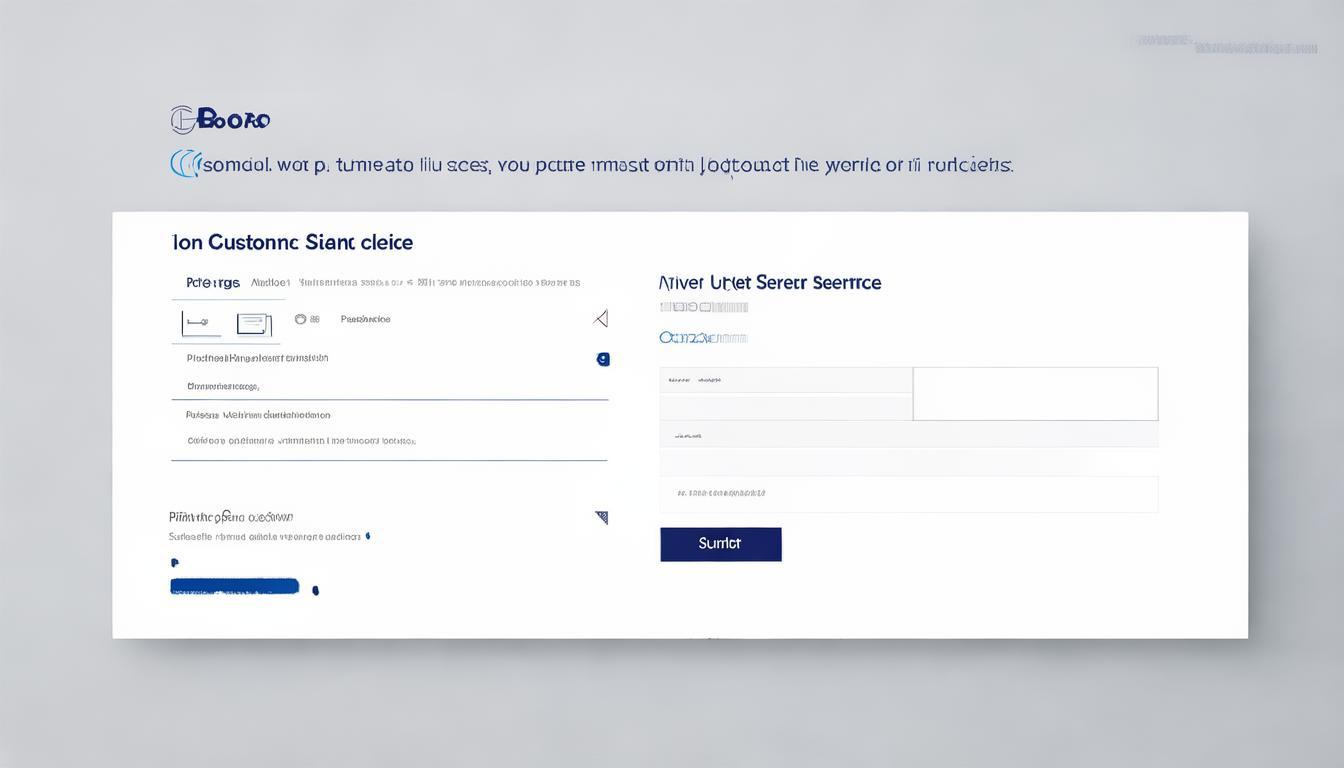
Task: Select the card-shaped icon in the icon row
Action: tap(254, 323)
